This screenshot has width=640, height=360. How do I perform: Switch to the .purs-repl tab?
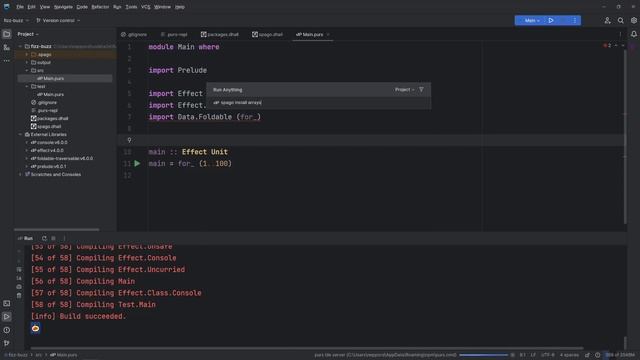coord(174,34)
